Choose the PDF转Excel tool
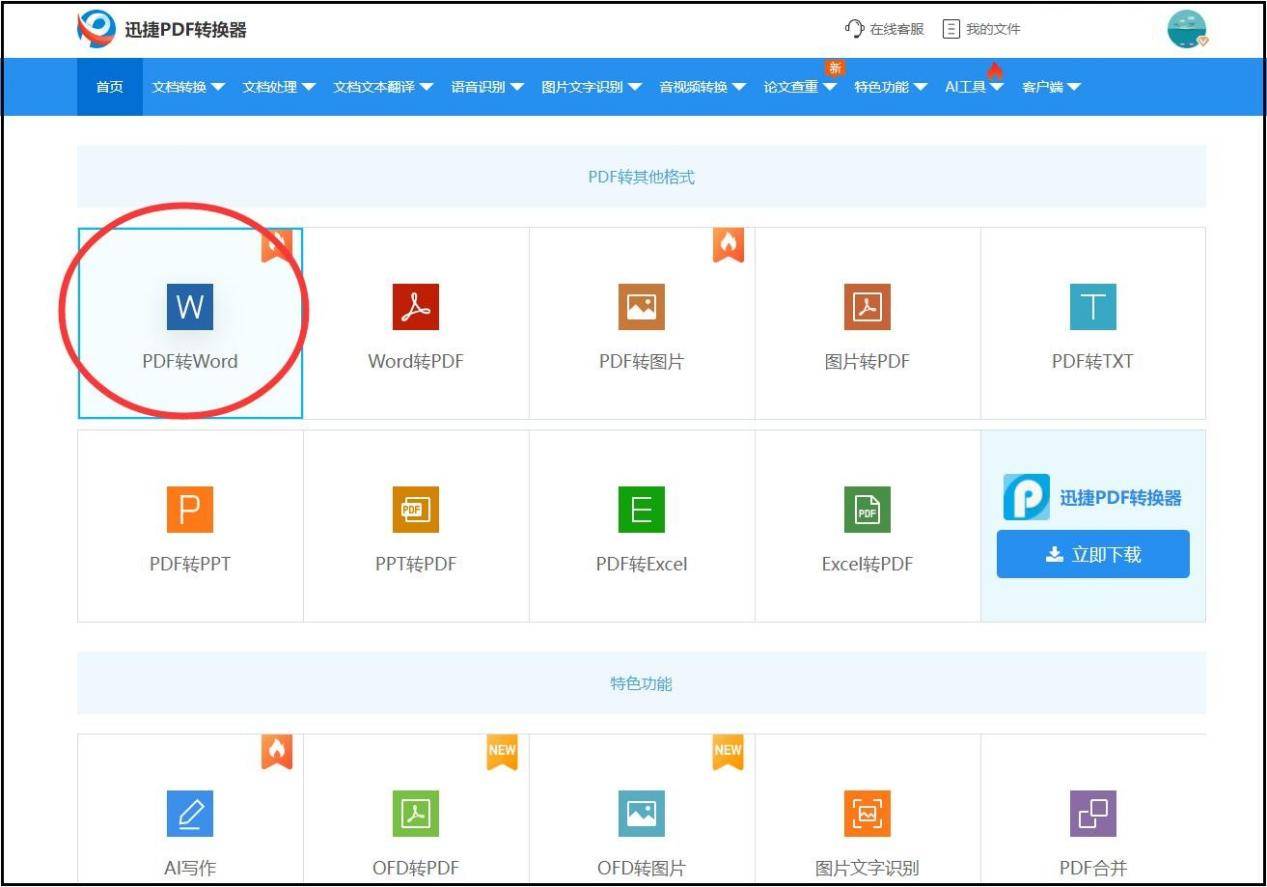This screenshot has height=887, width=1267. (641, 524)
